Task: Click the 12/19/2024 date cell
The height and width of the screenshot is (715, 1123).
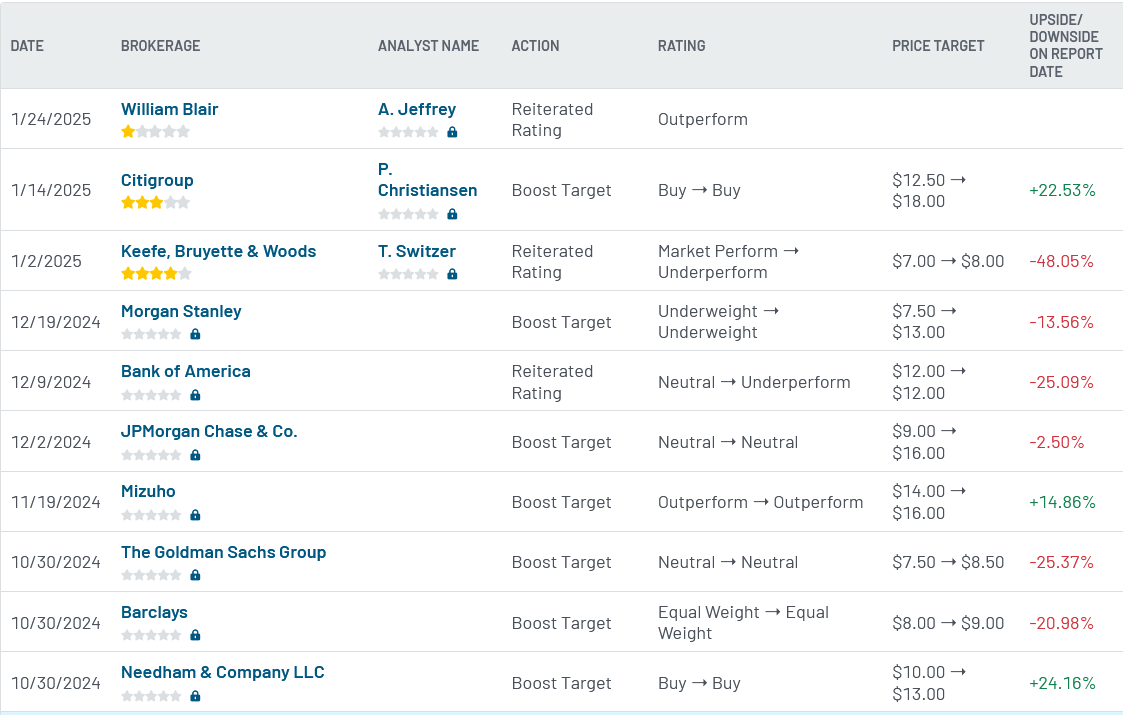Action: point(56,322)
